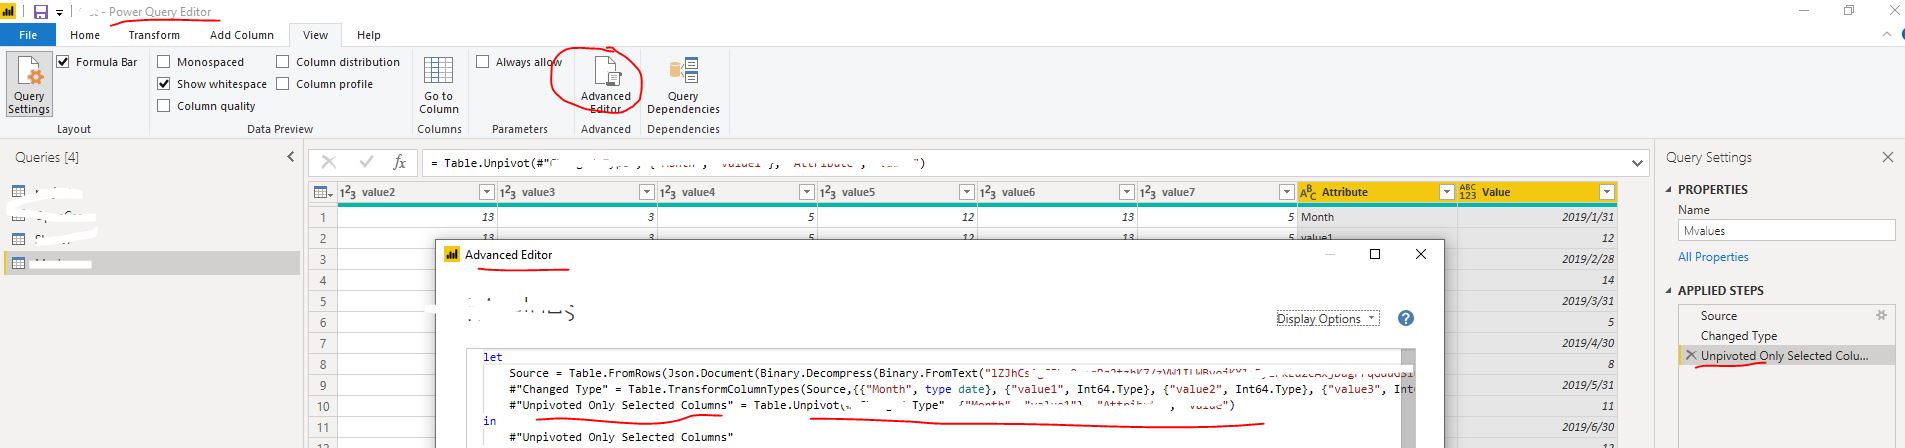This screenshot has width=1905, height=448.
Task: Open the File tab
Action: coord(28,35)
